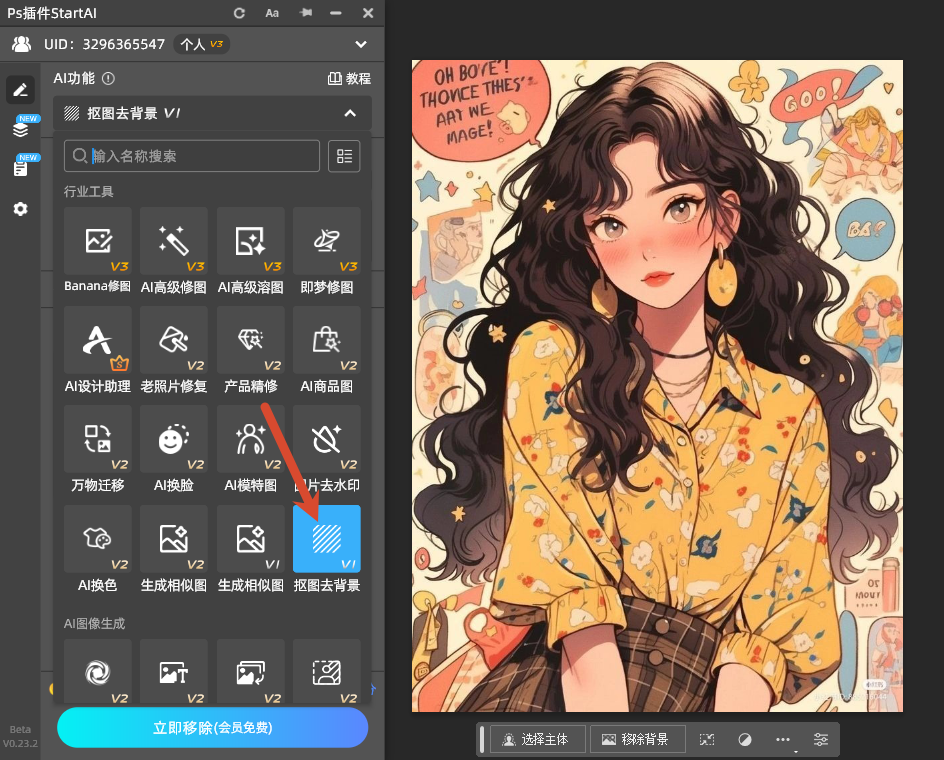944x760 pixels.
Task: Select the AI换脸 tool
Action: click(174, 439)
